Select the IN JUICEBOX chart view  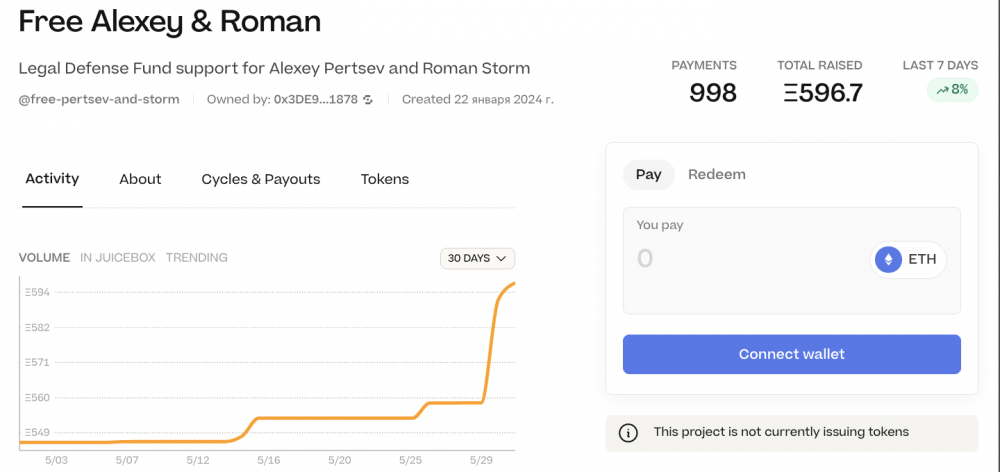(117, 258)
